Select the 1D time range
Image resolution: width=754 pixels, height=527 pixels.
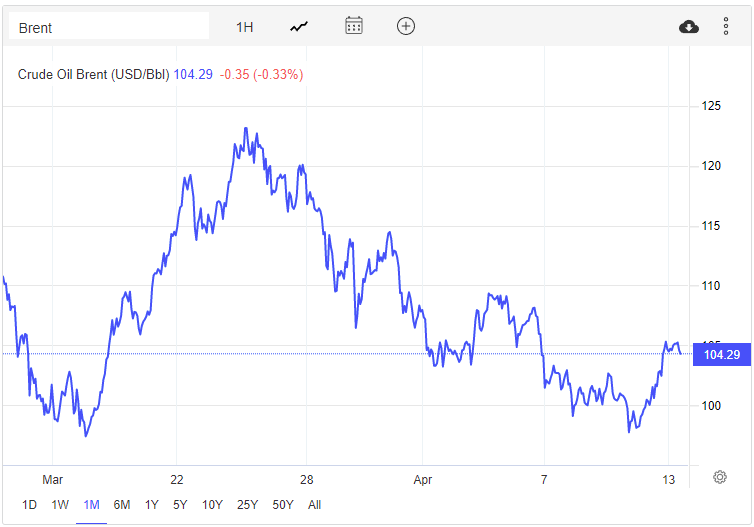click(x=30, y=505)
